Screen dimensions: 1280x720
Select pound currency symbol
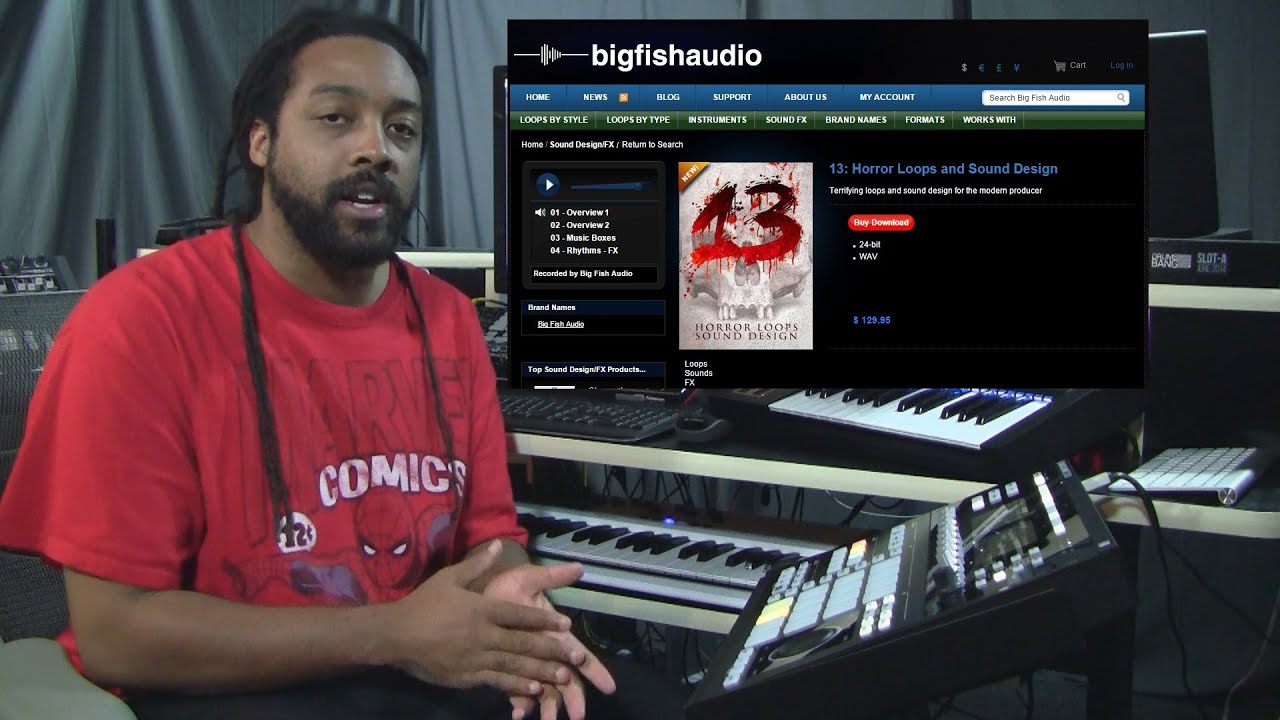998,68
